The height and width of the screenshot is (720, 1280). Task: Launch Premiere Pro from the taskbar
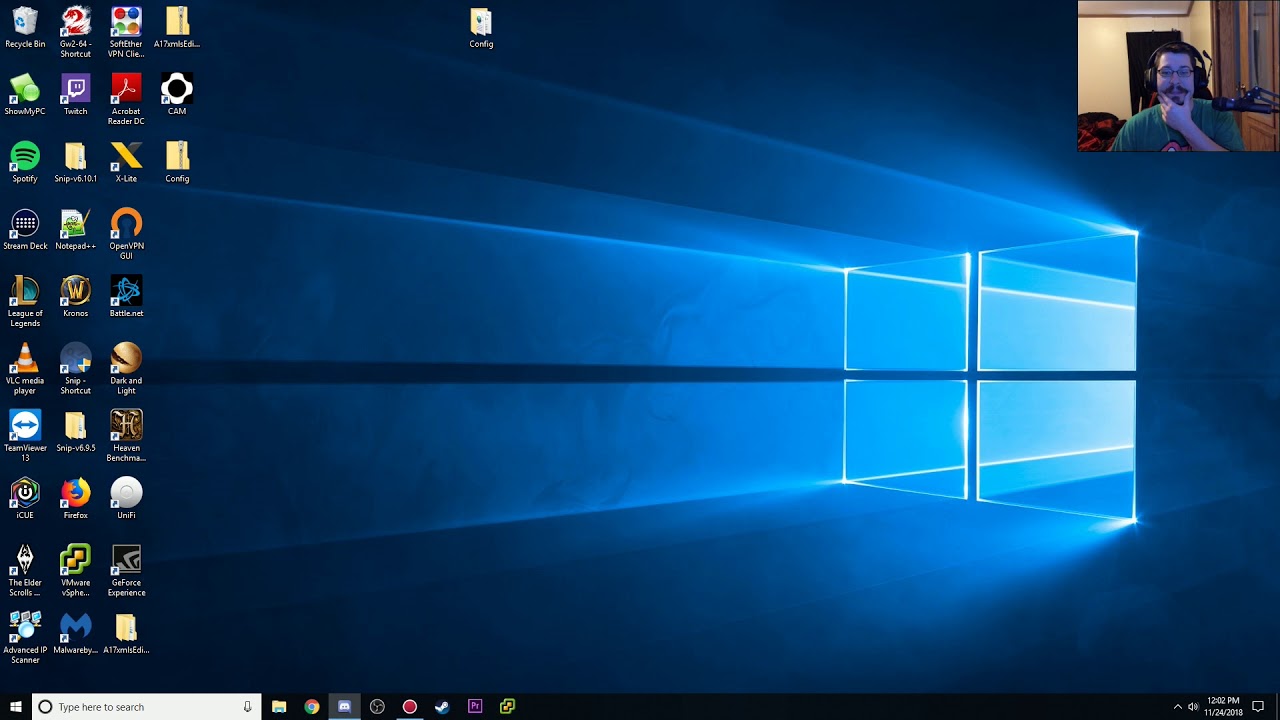click(475, 707)
